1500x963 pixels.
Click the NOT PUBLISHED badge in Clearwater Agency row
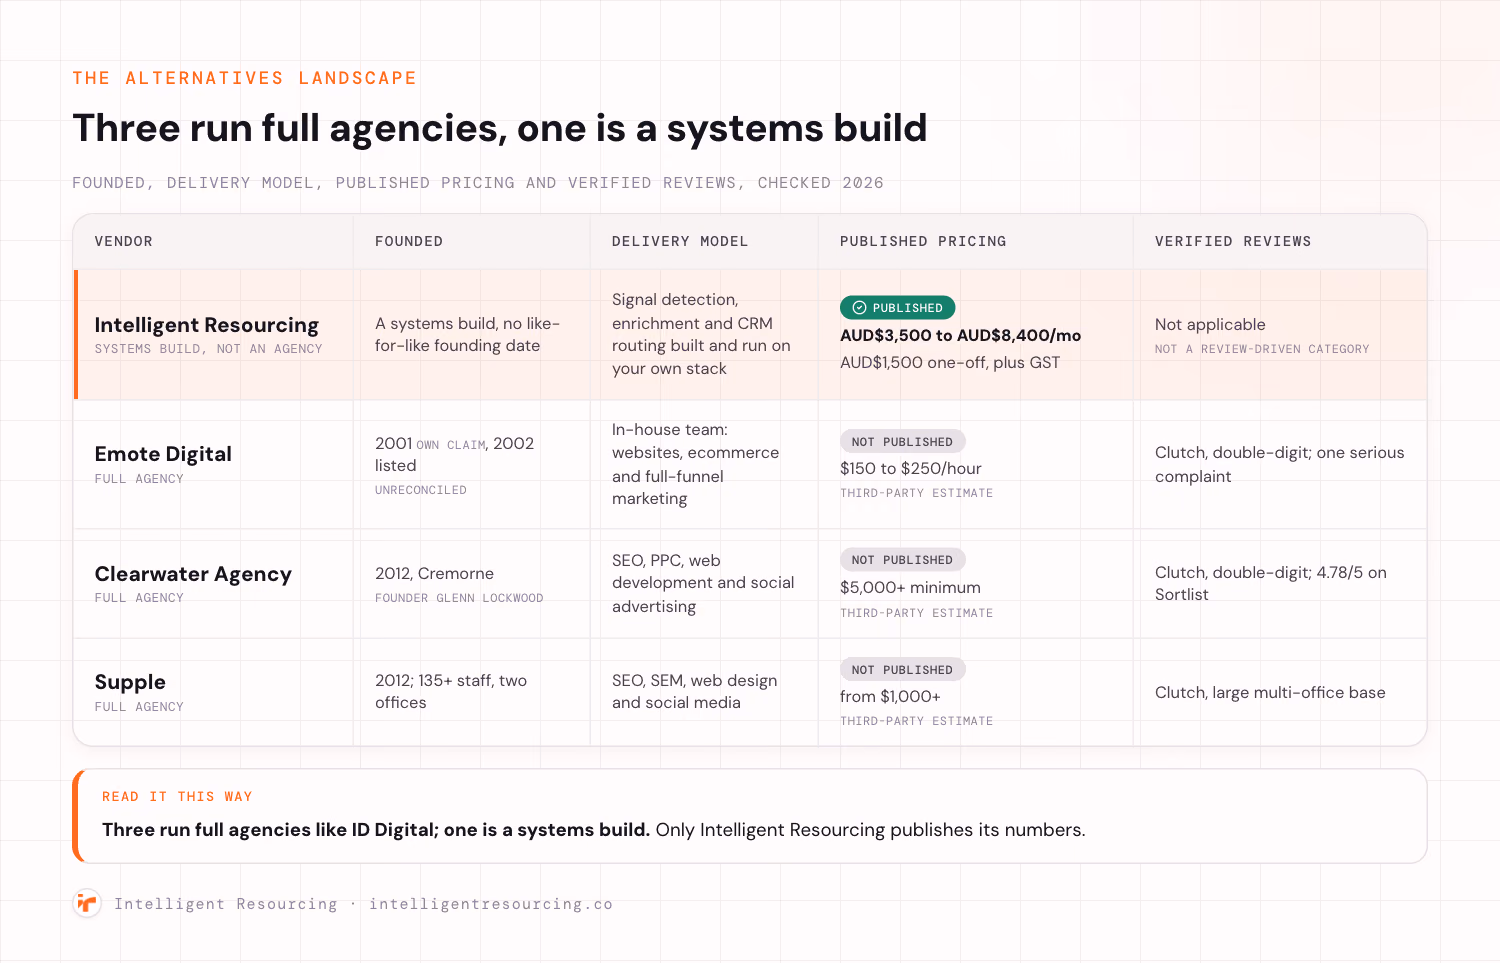point(902,560)
